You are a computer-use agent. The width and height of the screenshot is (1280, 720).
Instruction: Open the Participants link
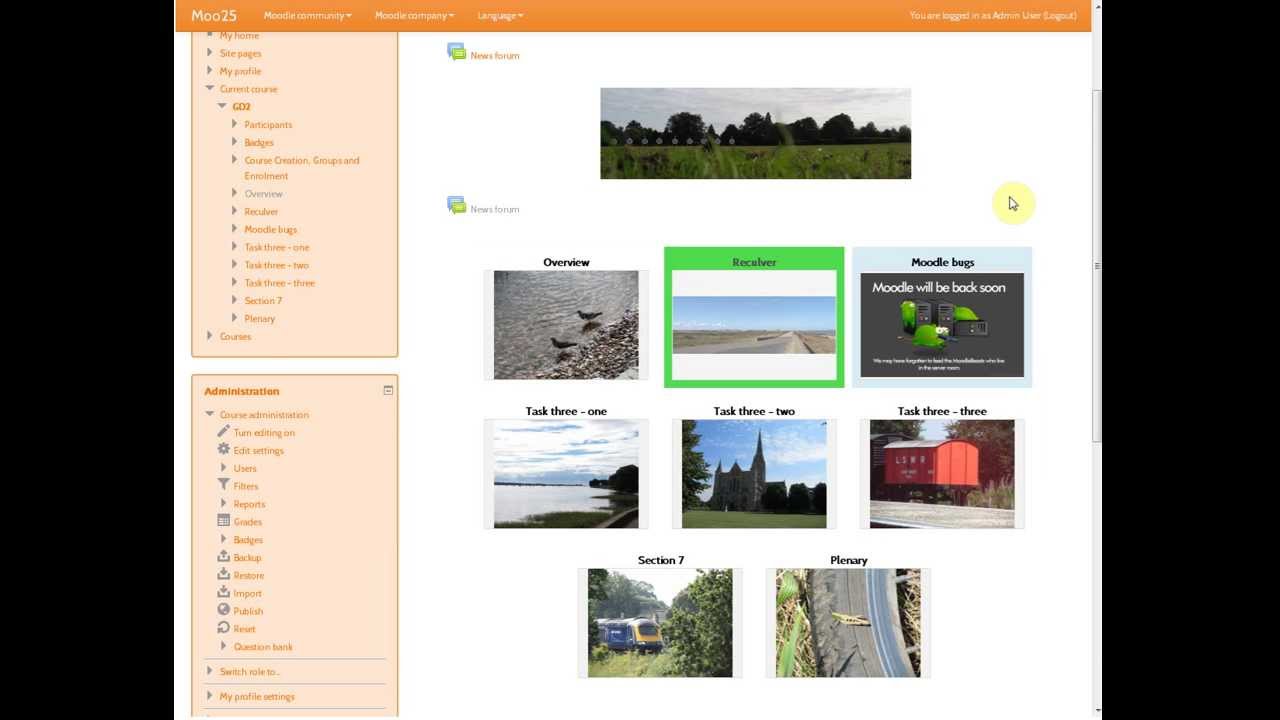[268, 125]
